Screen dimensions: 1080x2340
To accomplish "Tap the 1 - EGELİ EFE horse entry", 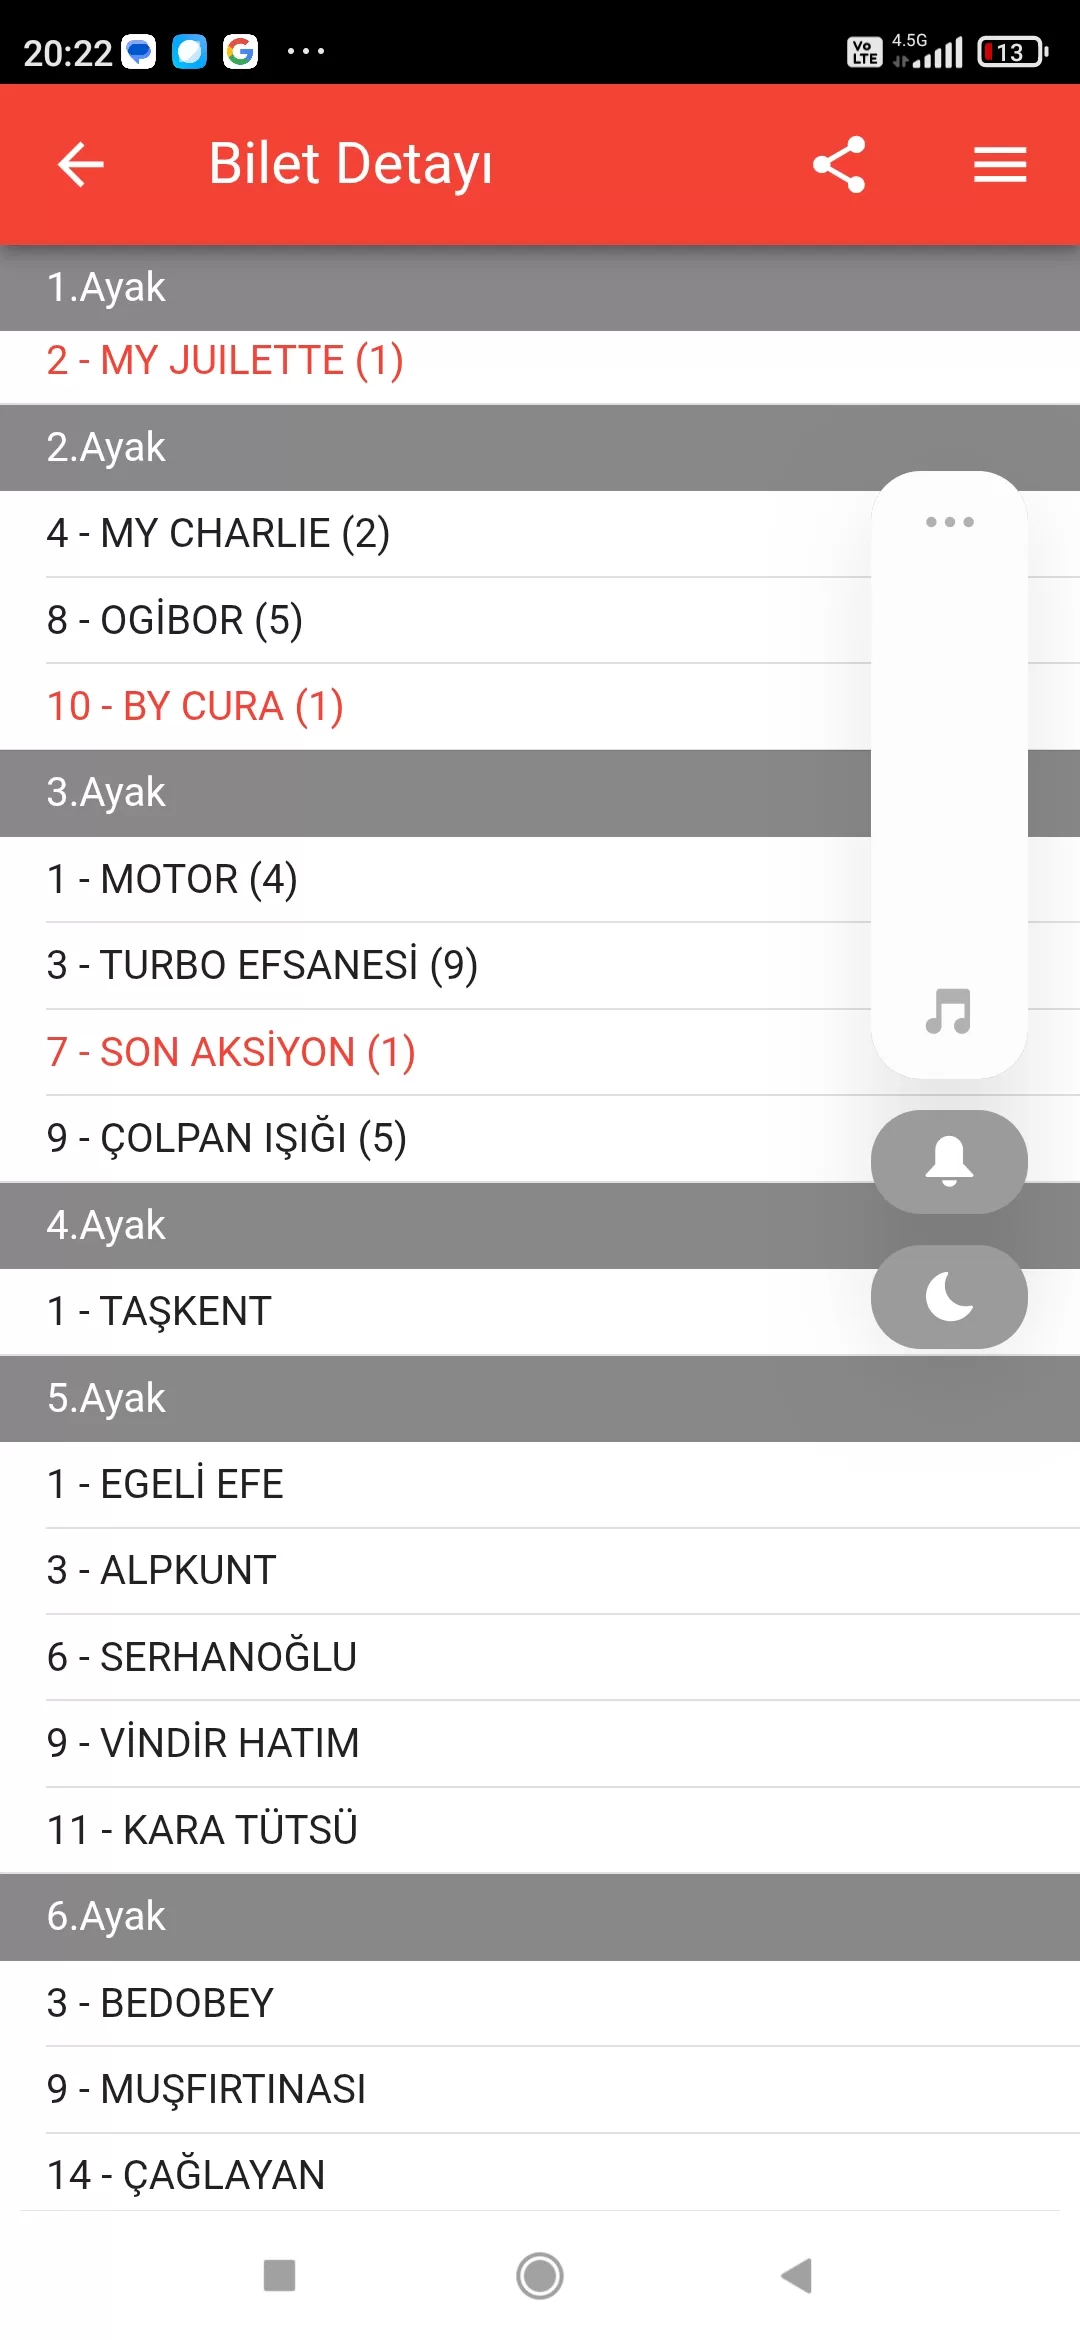I will click(x=165, y=1484).
